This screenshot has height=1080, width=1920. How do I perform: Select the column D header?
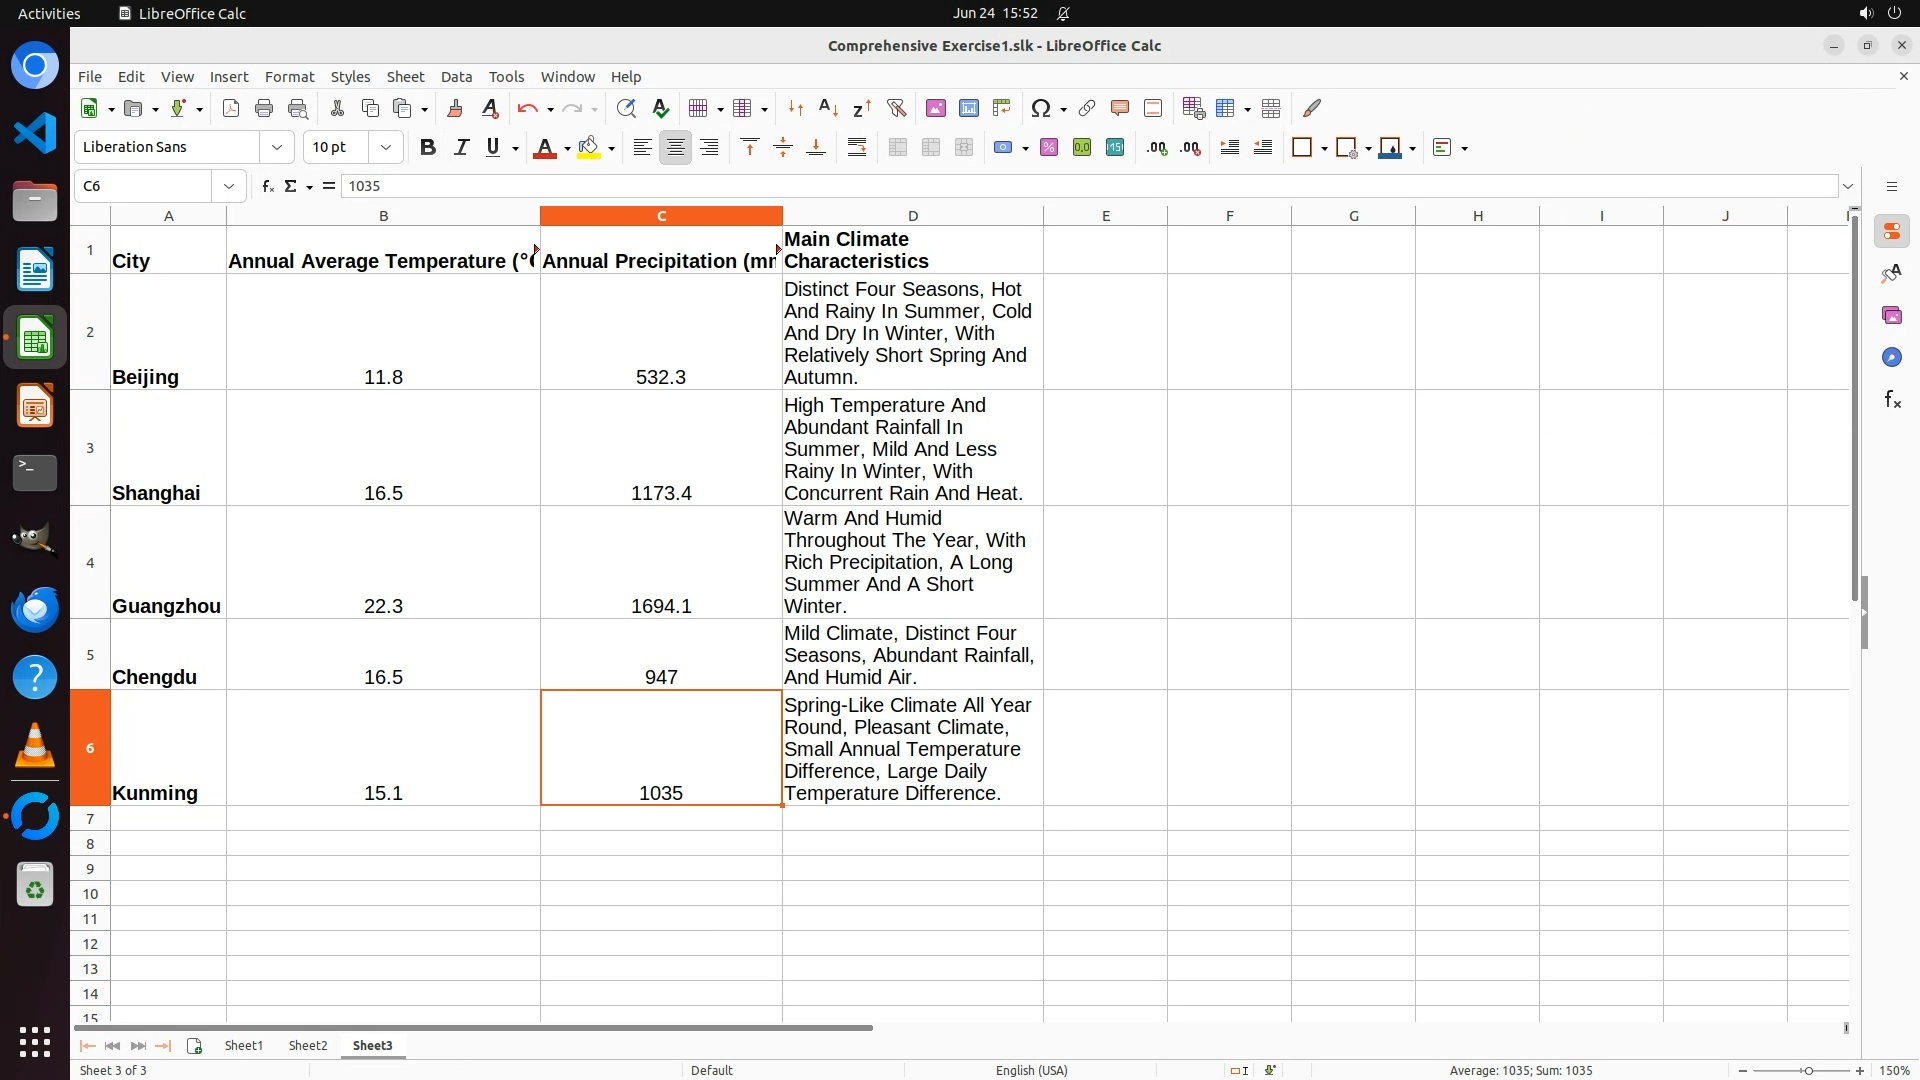point(912,216)
